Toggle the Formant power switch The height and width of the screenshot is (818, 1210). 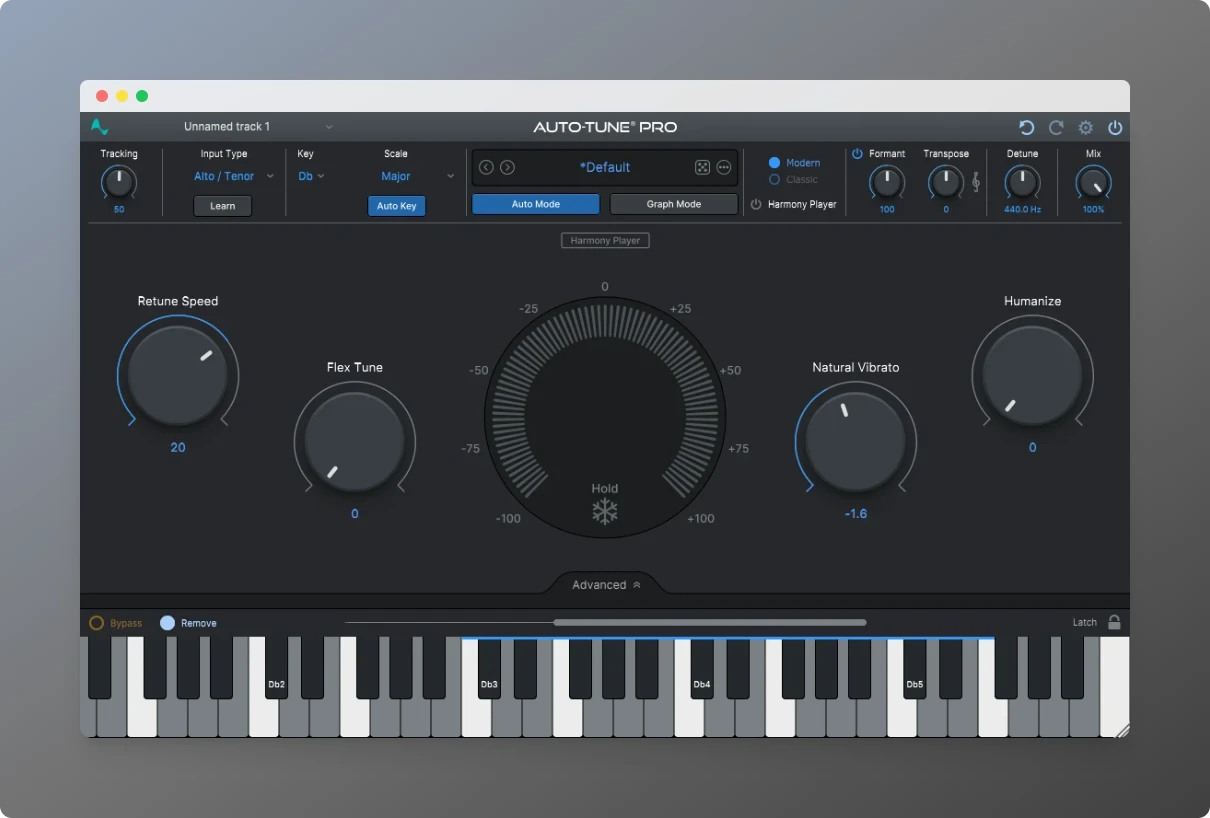(x=857, y=154)
